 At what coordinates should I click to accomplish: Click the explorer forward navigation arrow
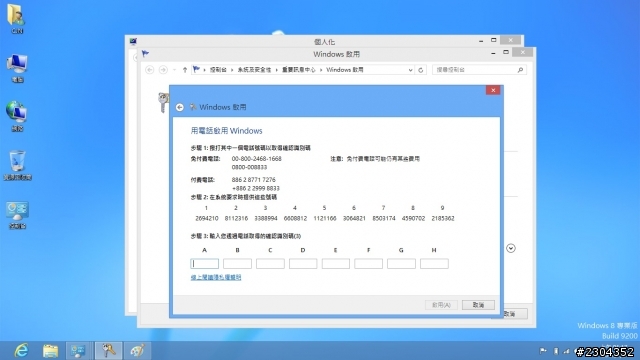pos(163,70)
